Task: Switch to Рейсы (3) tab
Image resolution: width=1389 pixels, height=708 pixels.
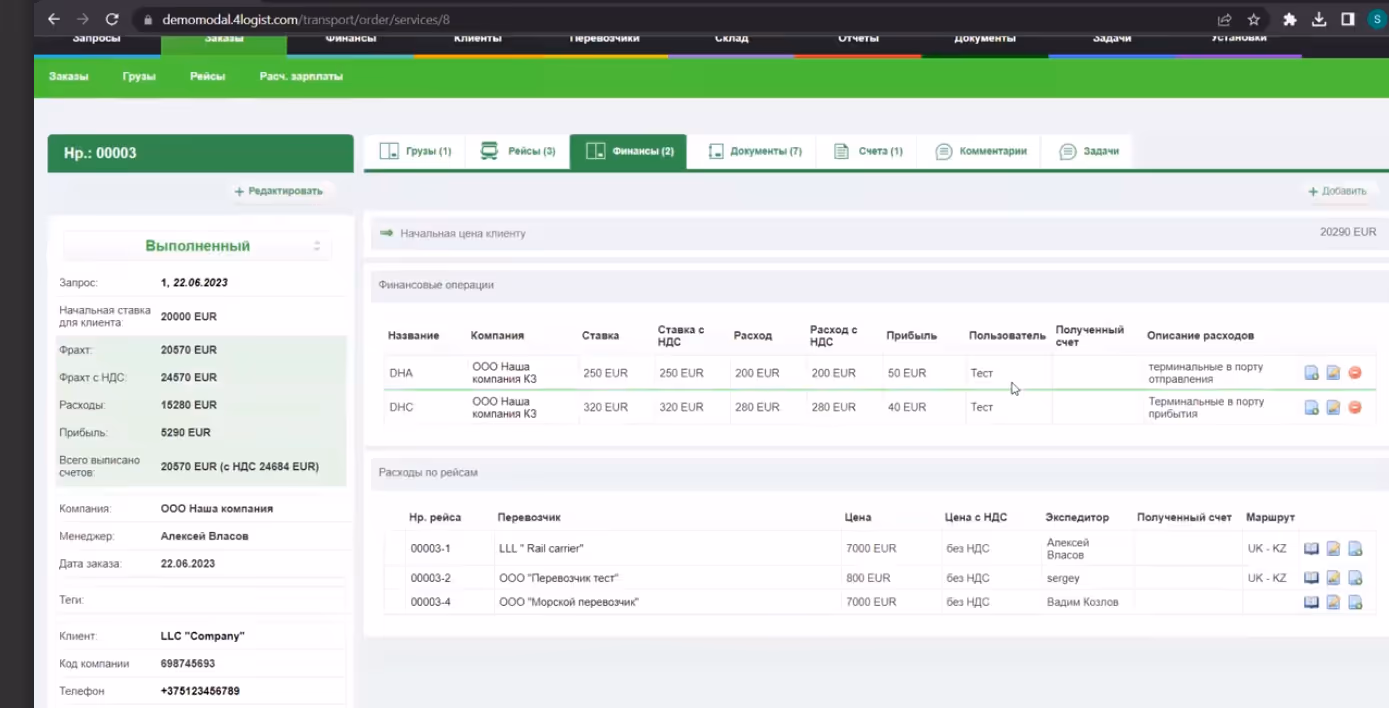Action: [518, 151]
